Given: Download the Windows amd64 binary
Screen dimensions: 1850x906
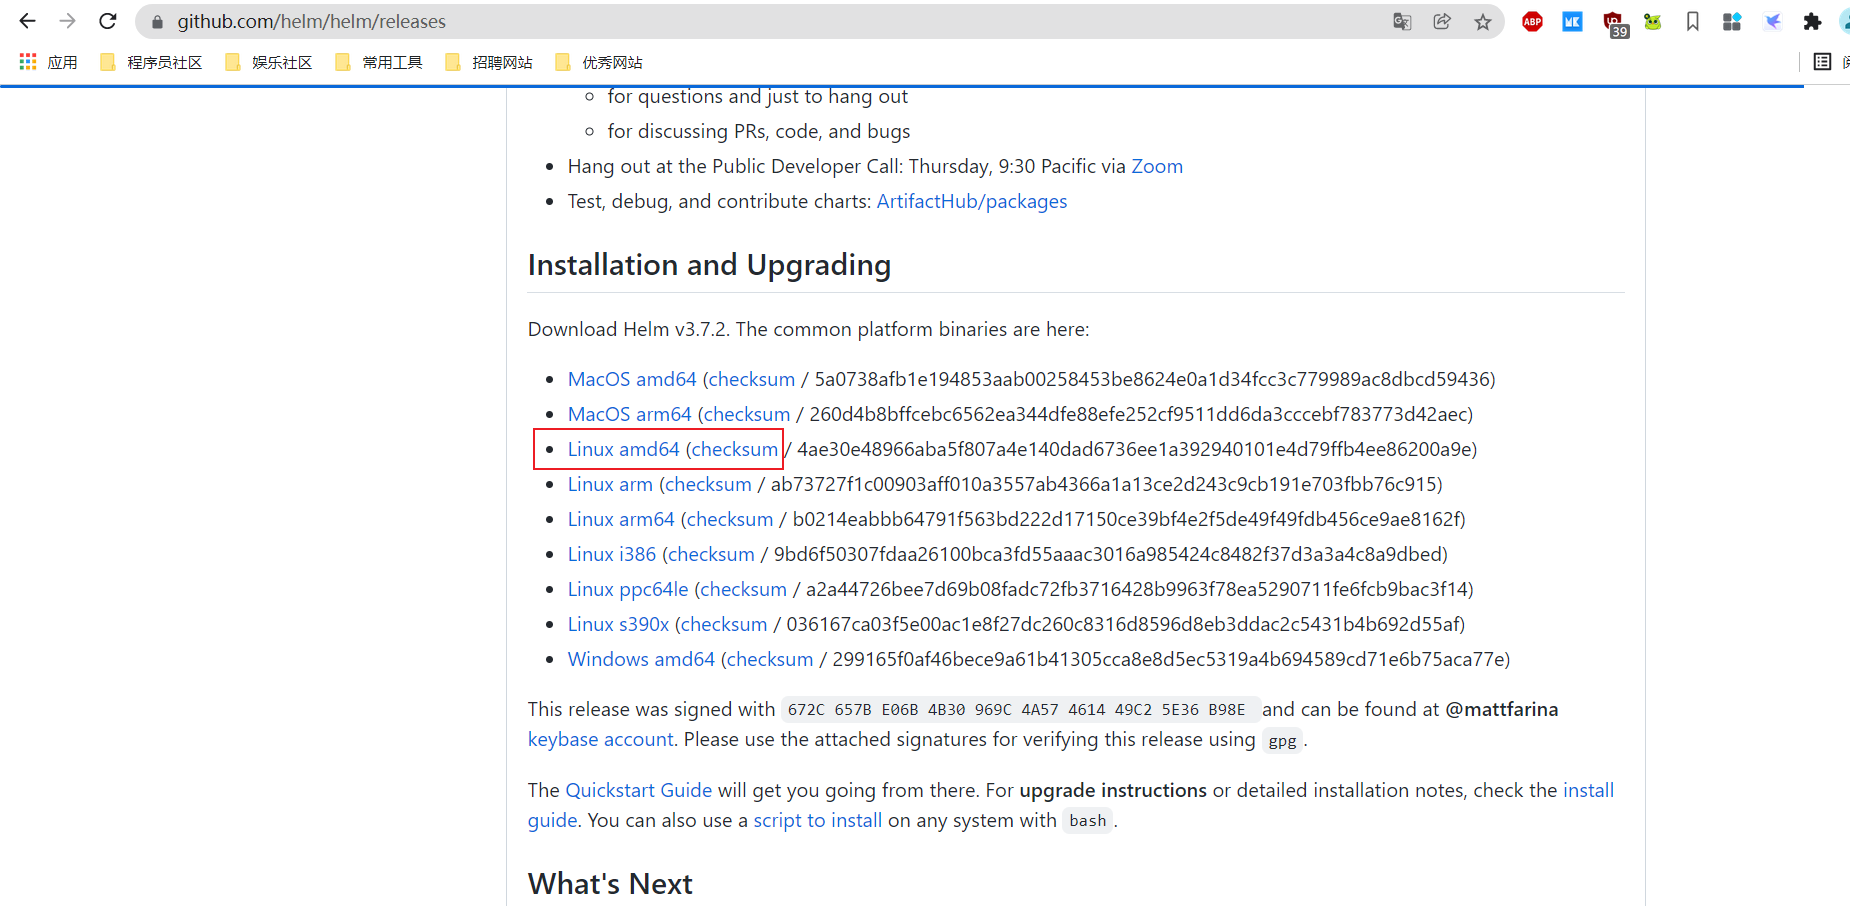Looking at the screenshot, I should (641, 659).
